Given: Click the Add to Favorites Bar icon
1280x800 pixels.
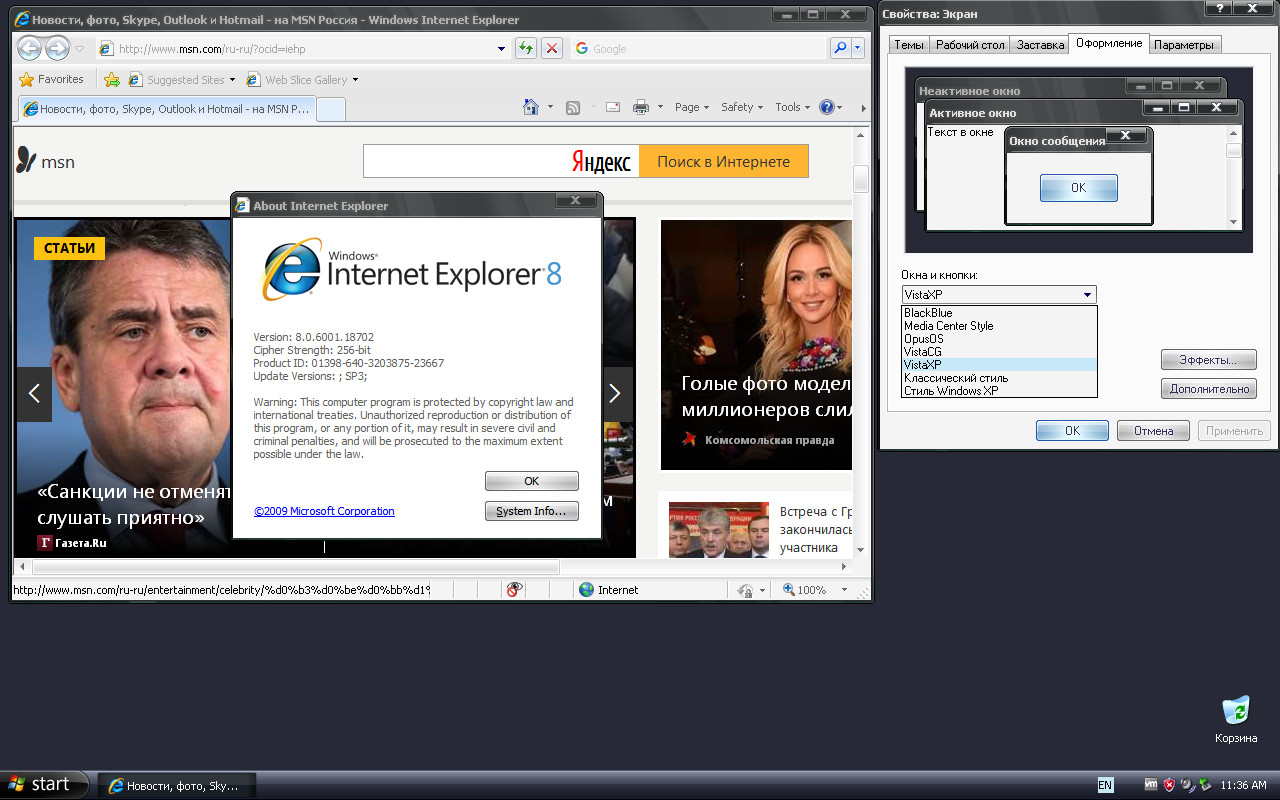Looking at the screenshot, I should (112, 80).
